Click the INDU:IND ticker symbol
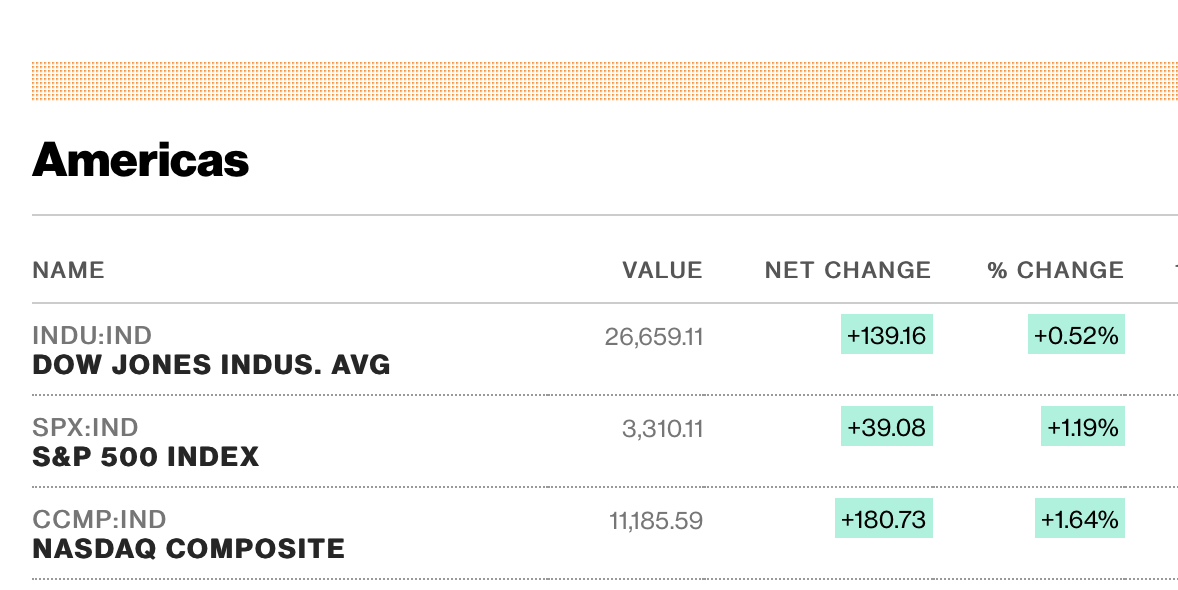Viewport: 1178px width, 590px height. click(92, 335)
